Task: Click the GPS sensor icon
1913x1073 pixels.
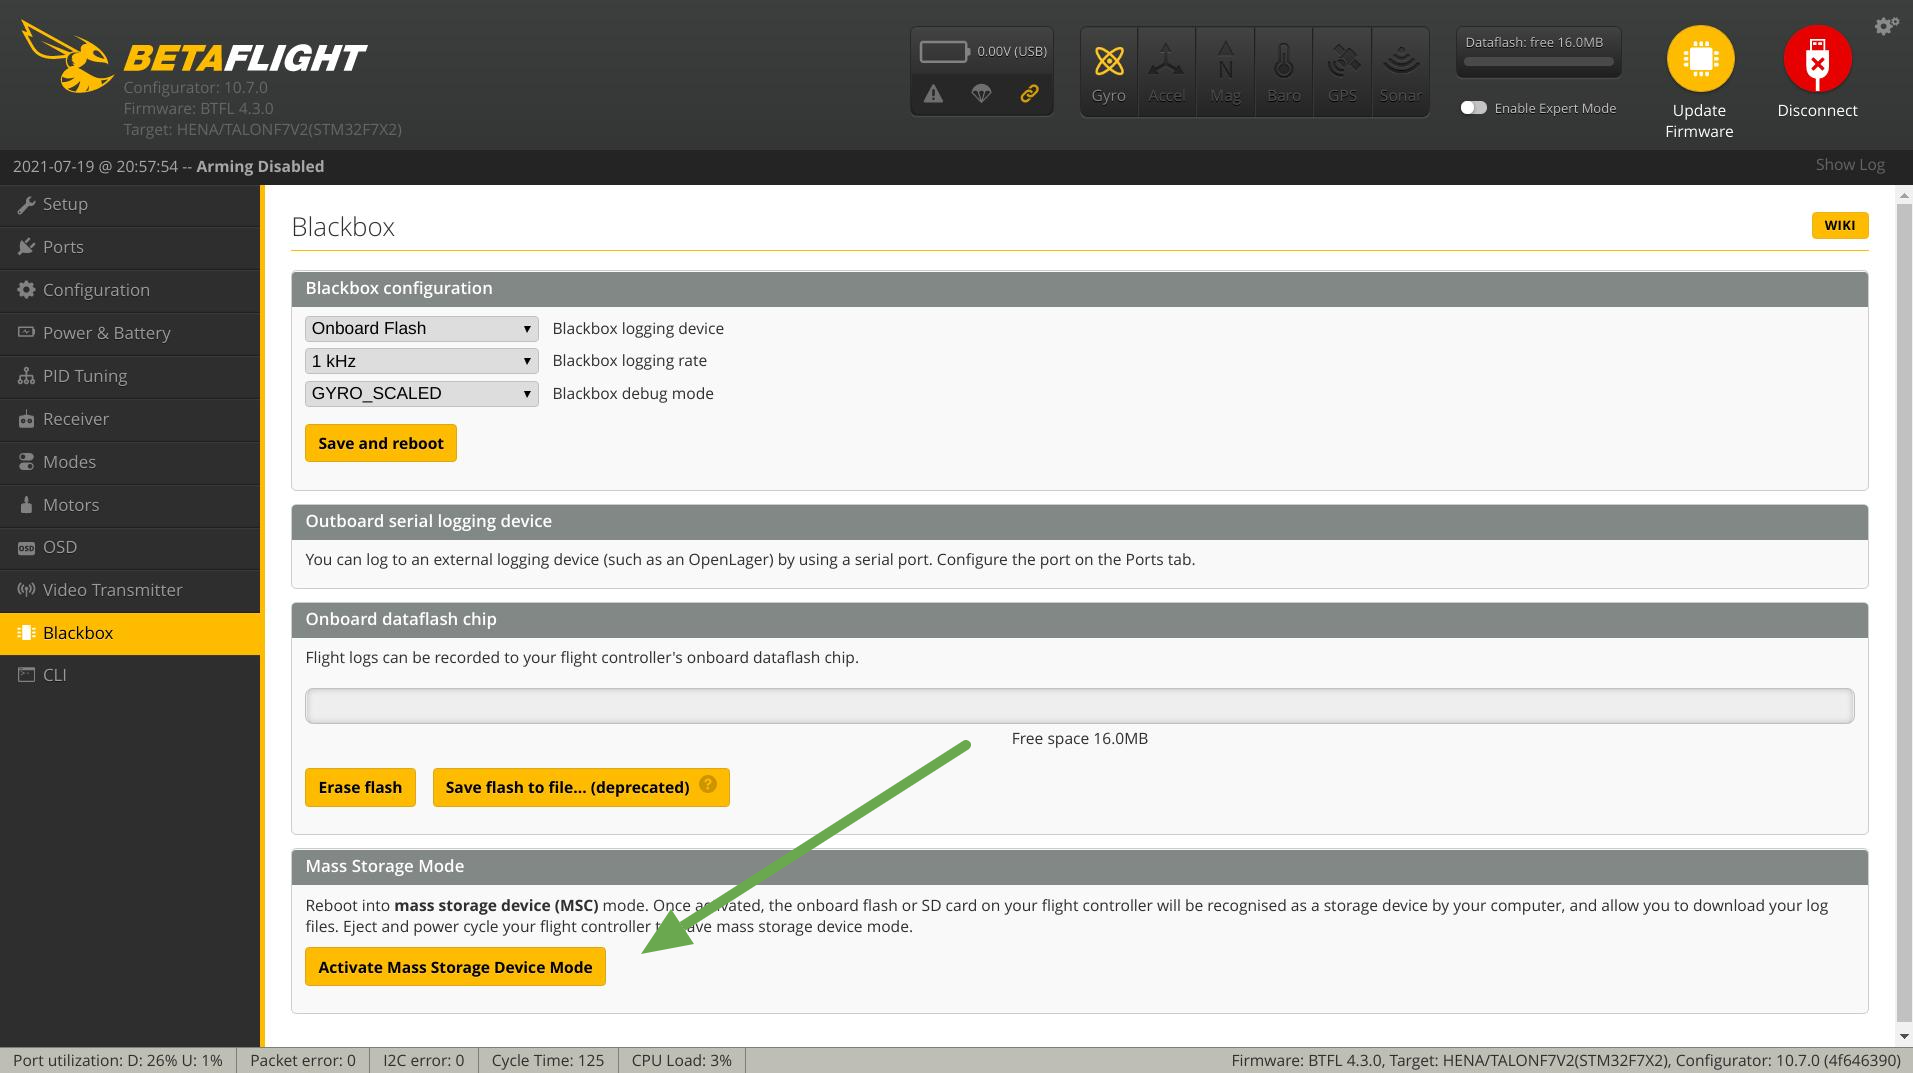Action: pyautogui.click(x=1342, y=62)
